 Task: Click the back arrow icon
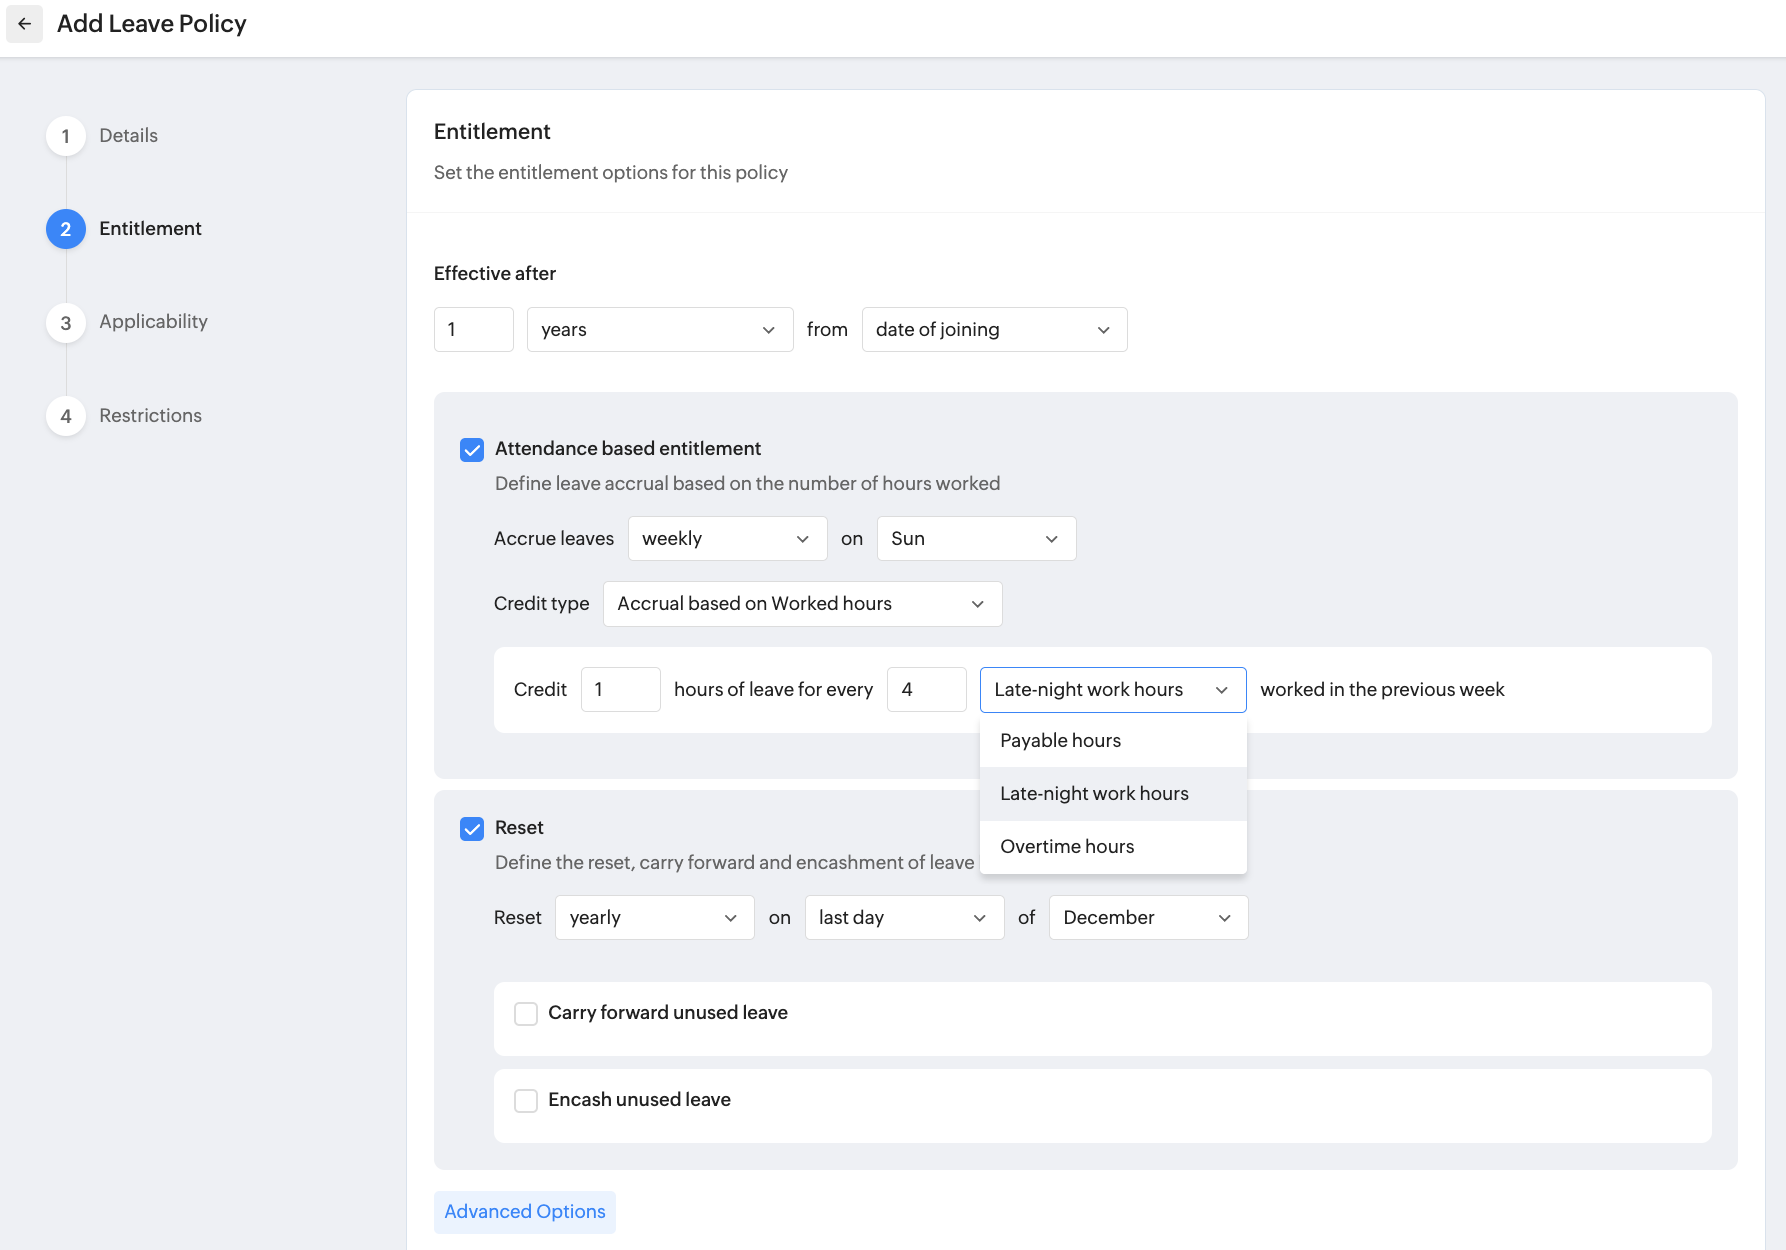pyautogui.click(x=24, y=24)
